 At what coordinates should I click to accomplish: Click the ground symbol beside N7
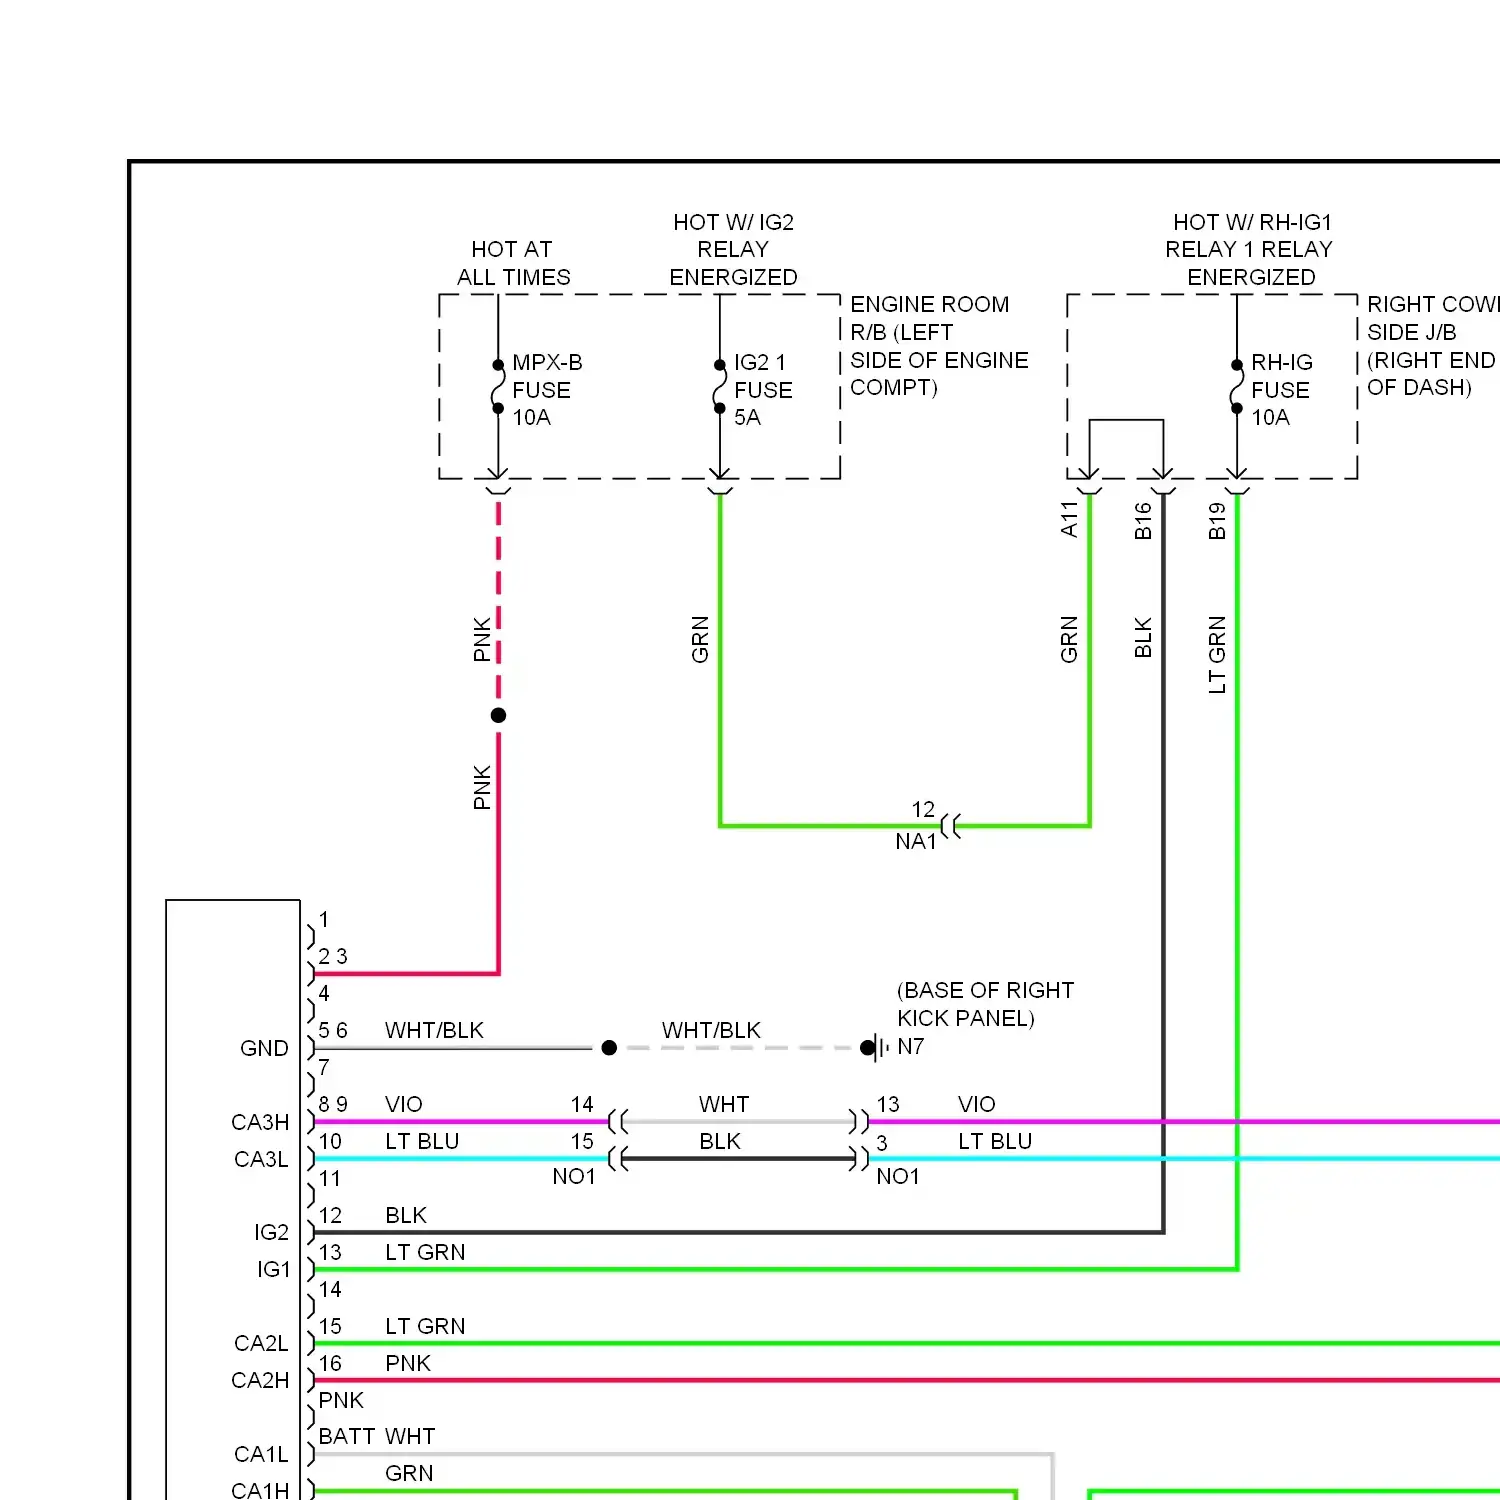click(x=875, y=1048)
